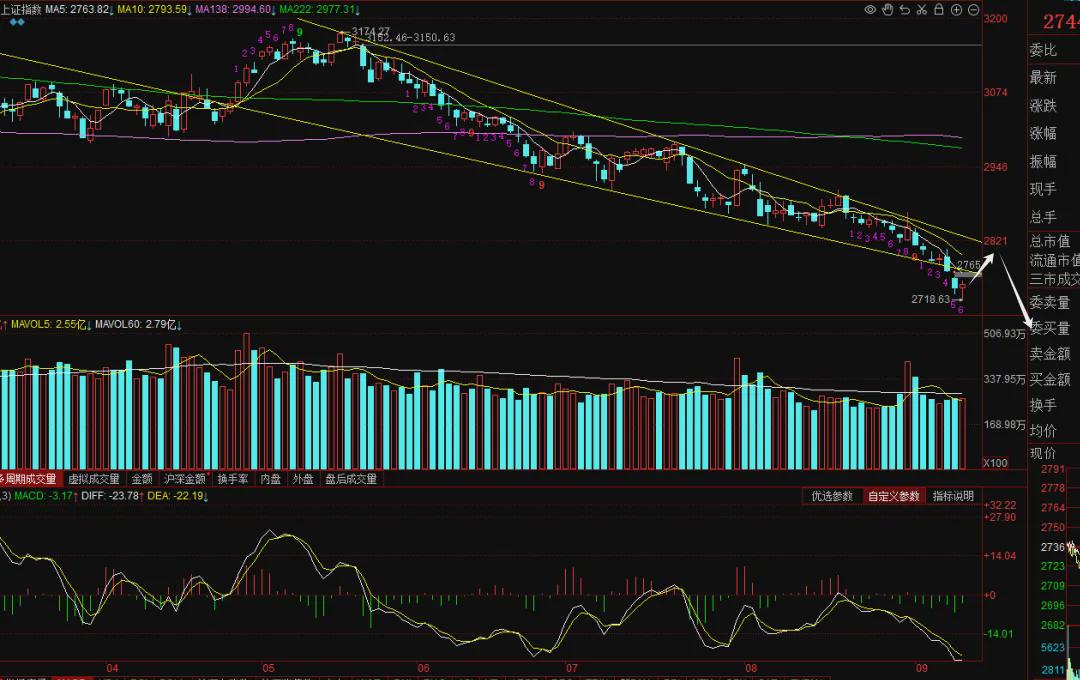The height and width of the screenshot is (680, 1080).
Task: Click the MA222: 2977.31 indicator label
Action: point(320,10)
